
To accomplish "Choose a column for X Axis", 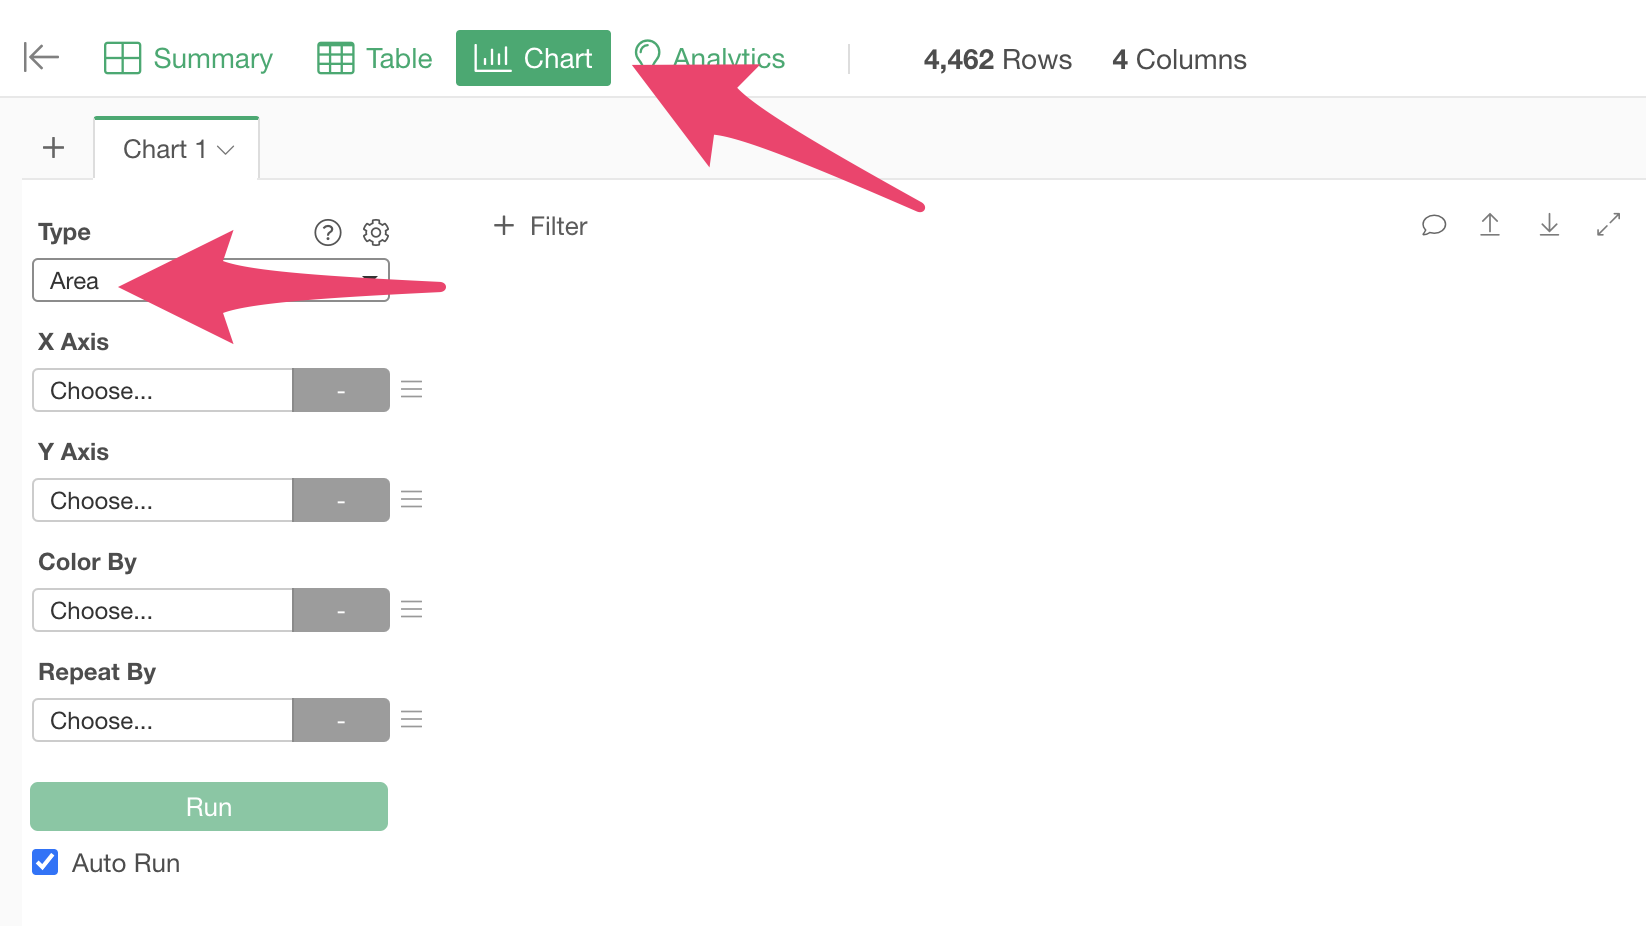I will 163,390.
